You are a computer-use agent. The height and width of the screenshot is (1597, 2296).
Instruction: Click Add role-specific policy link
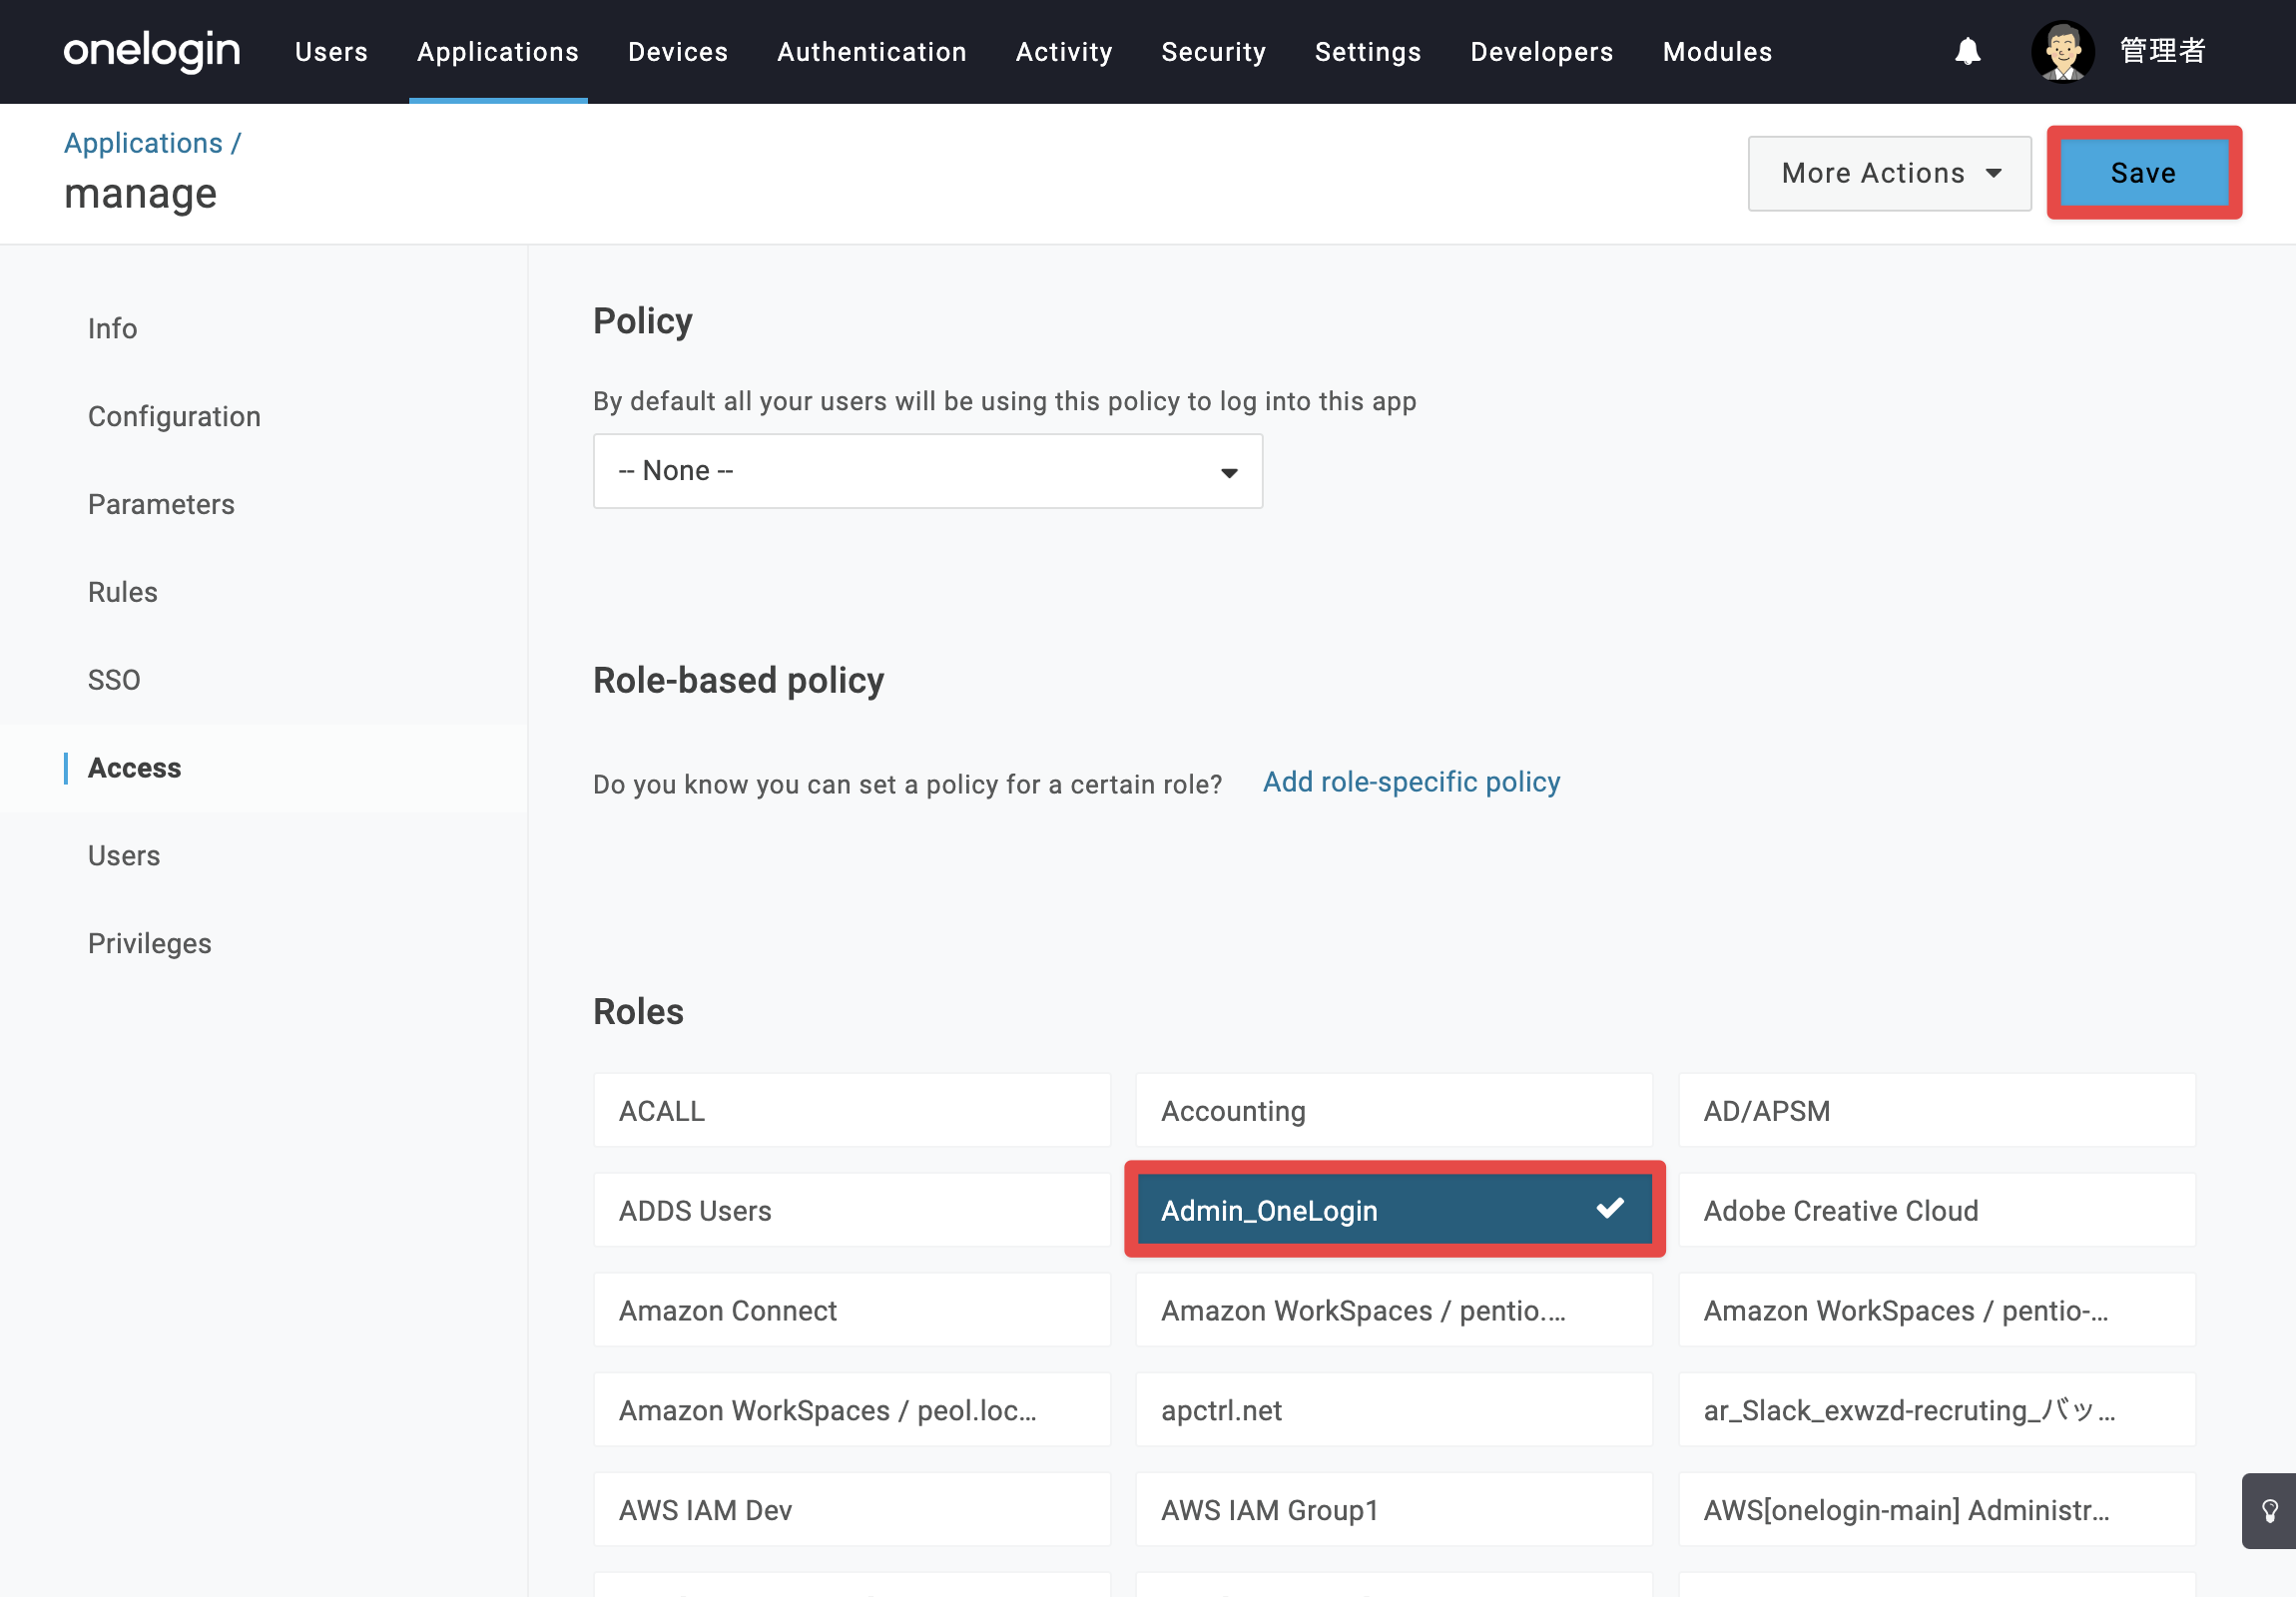pyautogui.click(x=1411, y=782)
